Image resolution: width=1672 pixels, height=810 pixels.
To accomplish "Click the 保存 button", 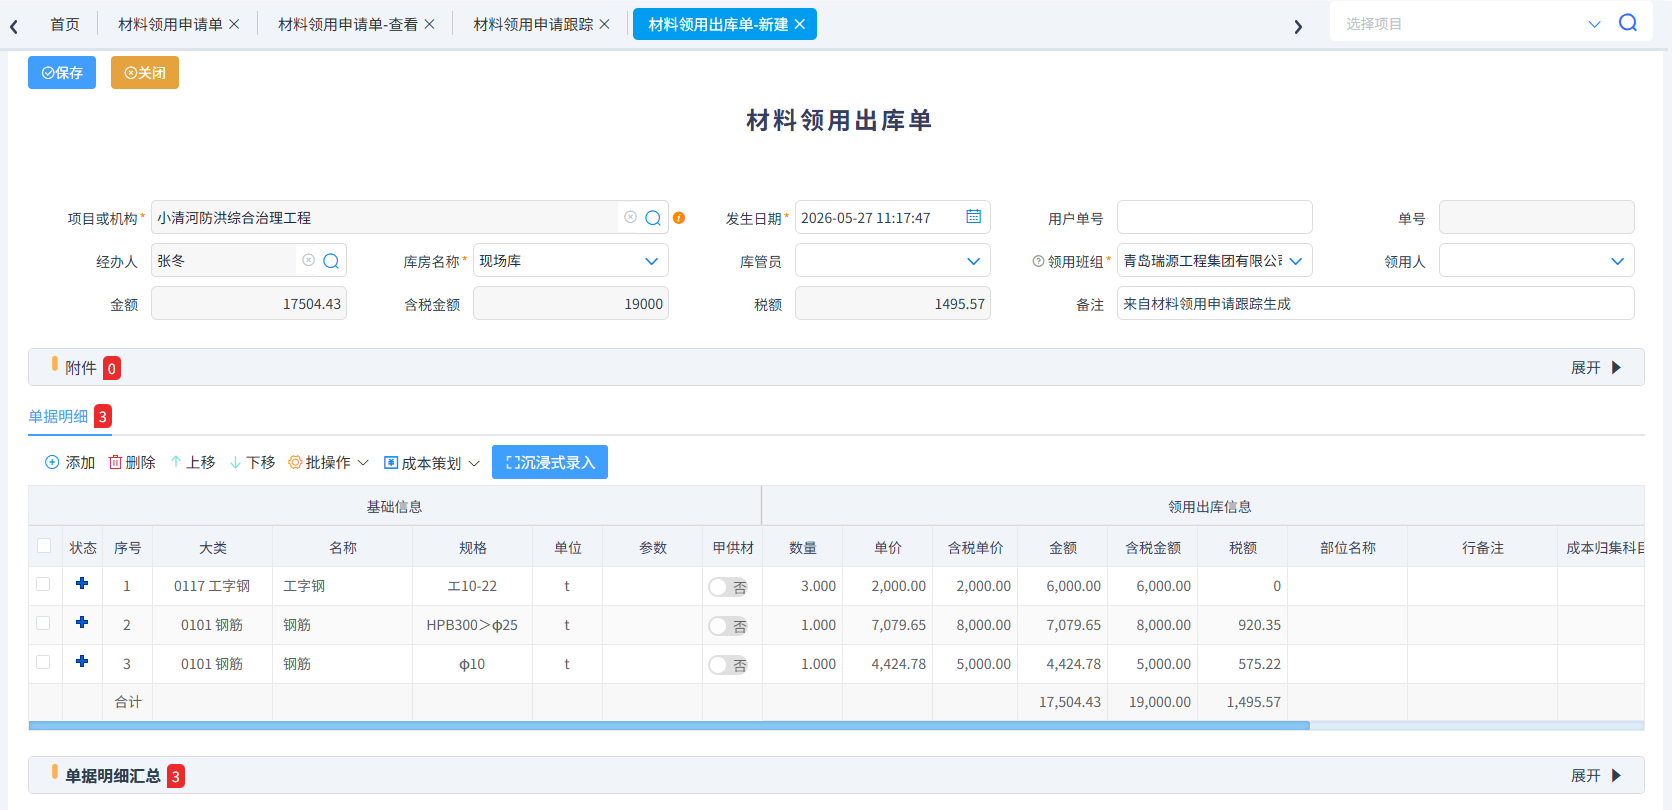I will (x=62, y=73).
